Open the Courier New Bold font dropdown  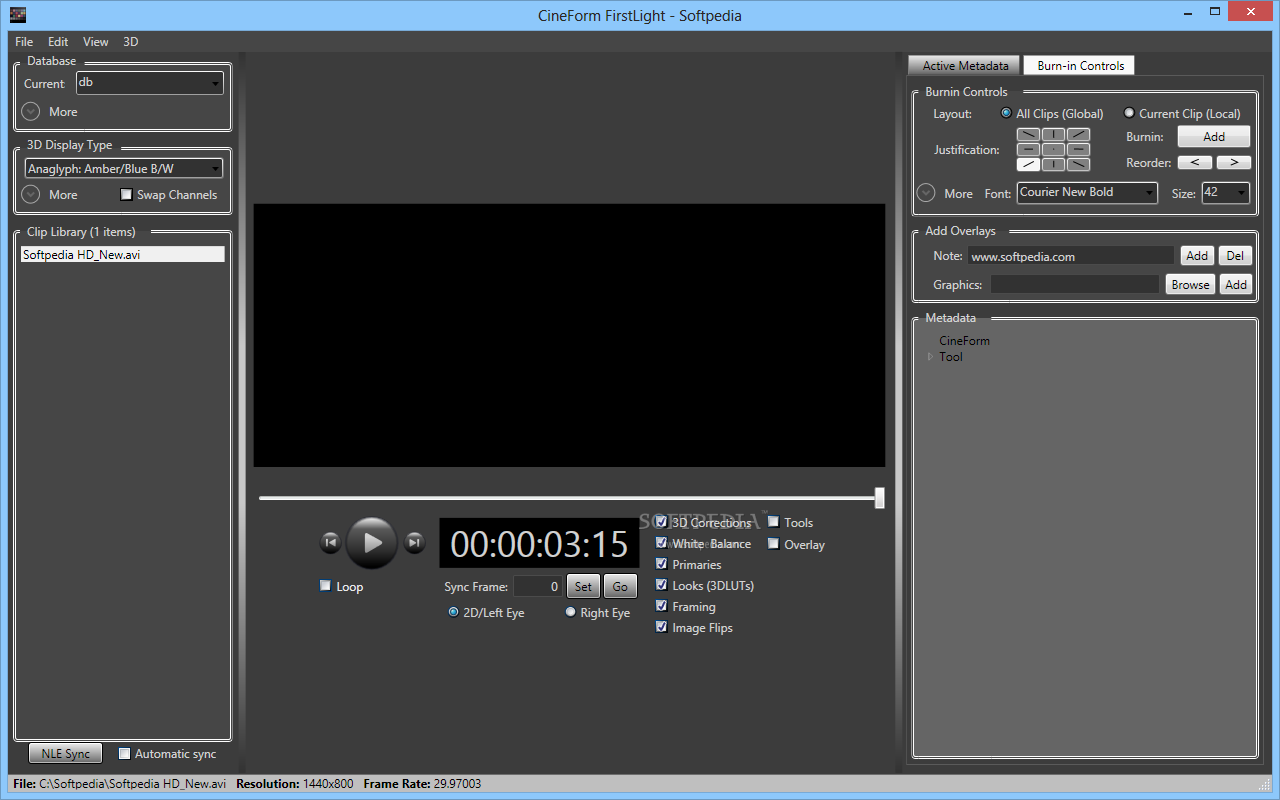click(x=1087, y=192)
